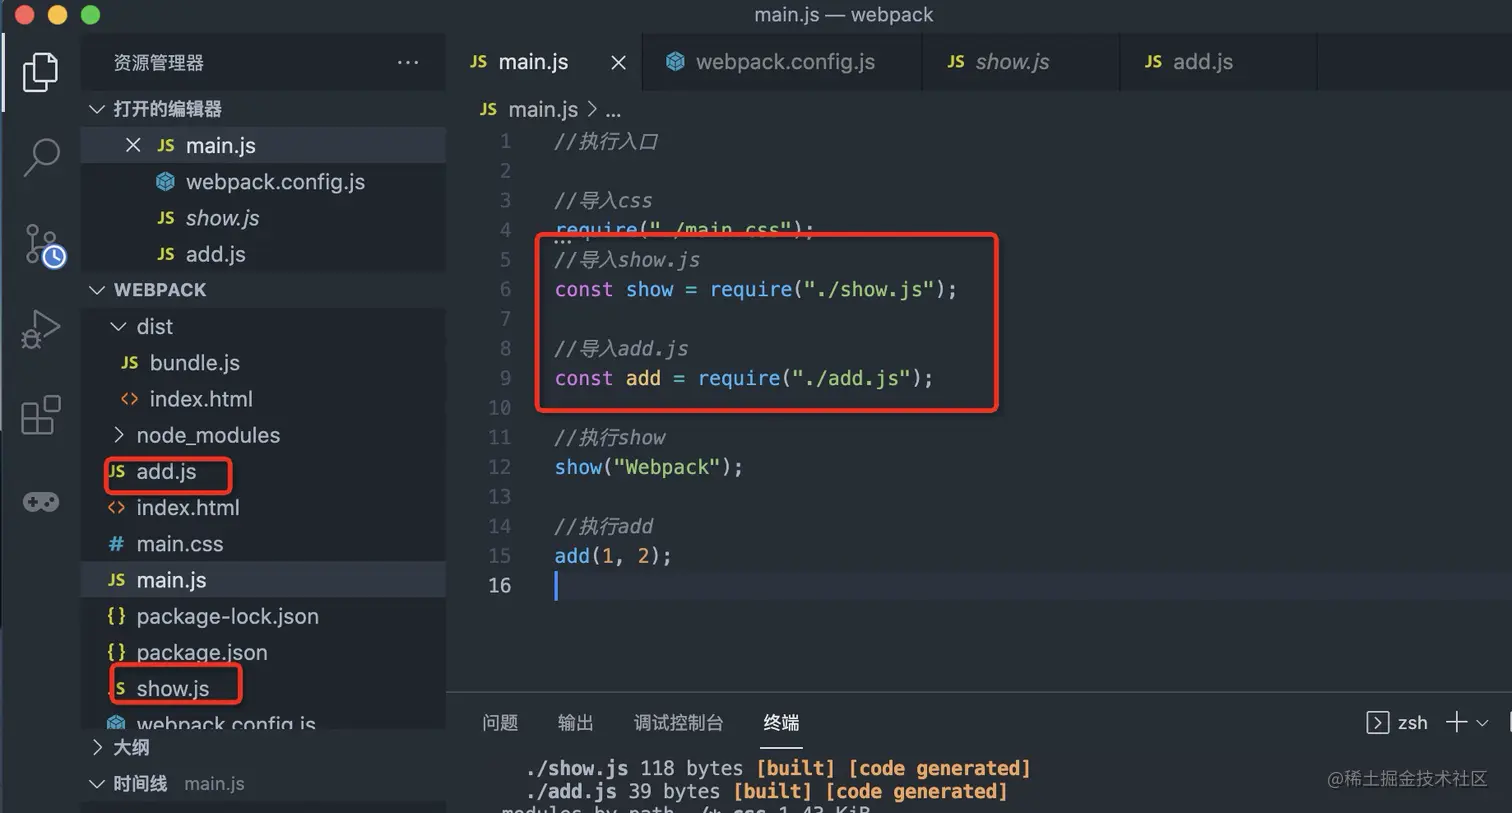Image resolution: width=1512 pixels, height=813 pixels.
Task: Click the yellow macOS minimize button
Action: pos(58,15)
